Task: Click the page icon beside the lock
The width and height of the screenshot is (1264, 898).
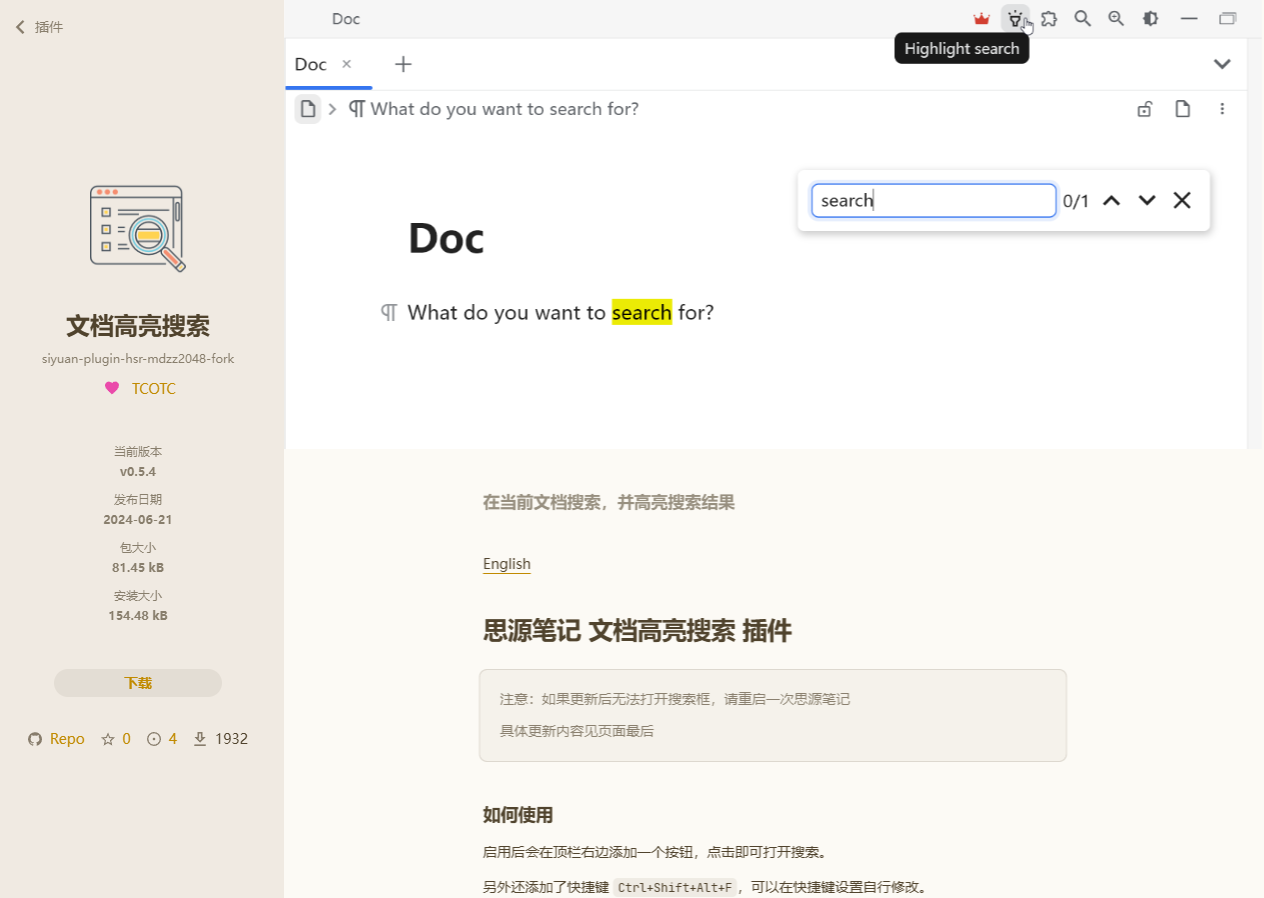Action: [x=1183, y=109]
